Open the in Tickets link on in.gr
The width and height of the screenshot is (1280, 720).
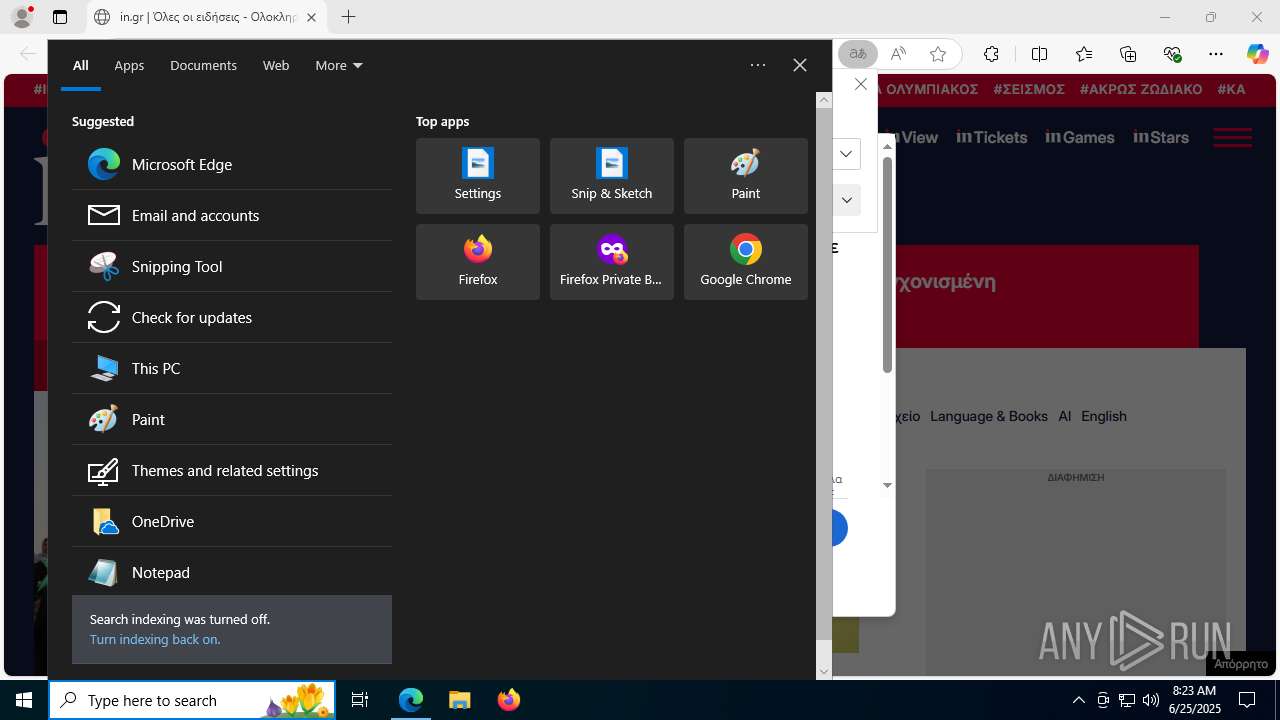(x=992, y=137)
